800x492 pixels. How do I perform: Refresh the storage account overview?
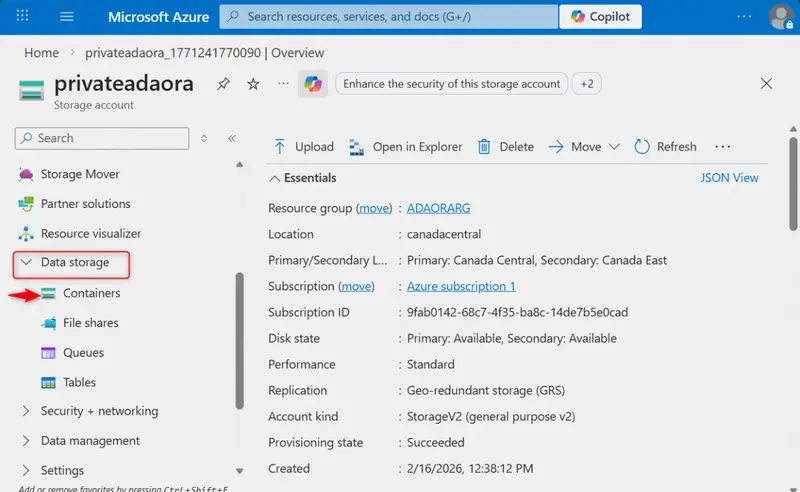click(665, 146)
